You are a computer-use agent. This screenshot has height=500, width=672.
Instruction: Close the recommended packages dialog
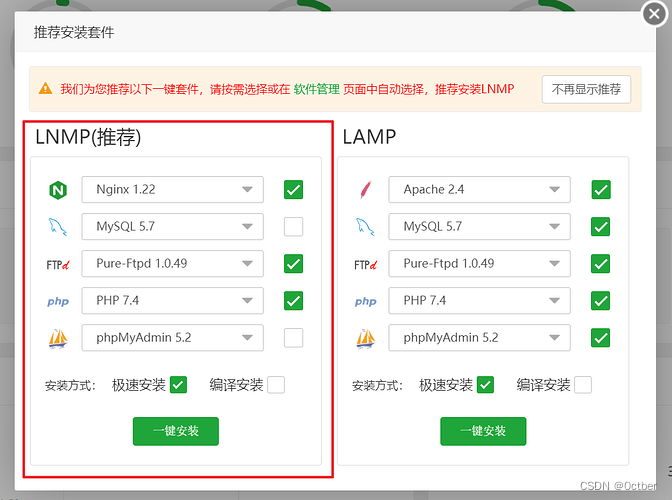(654, 14)
